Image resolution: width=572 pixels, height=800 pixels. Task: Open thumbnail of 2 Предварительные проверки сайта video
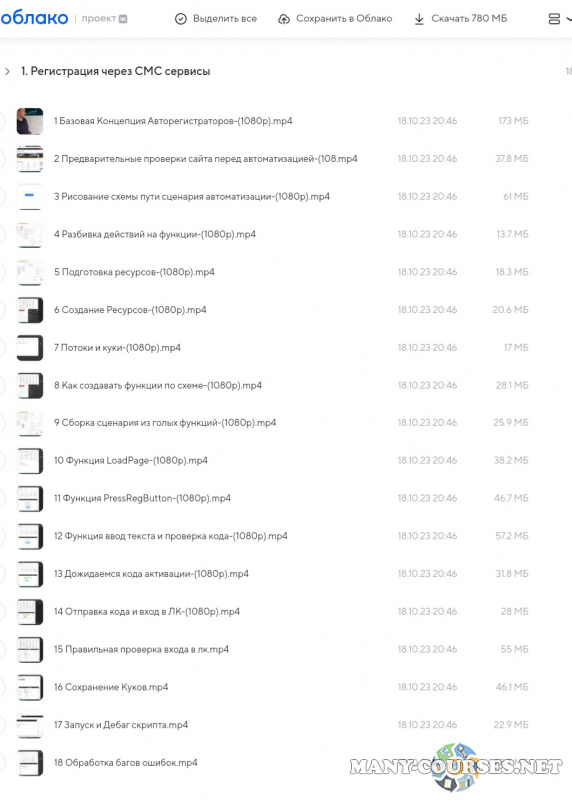point(30,159)
